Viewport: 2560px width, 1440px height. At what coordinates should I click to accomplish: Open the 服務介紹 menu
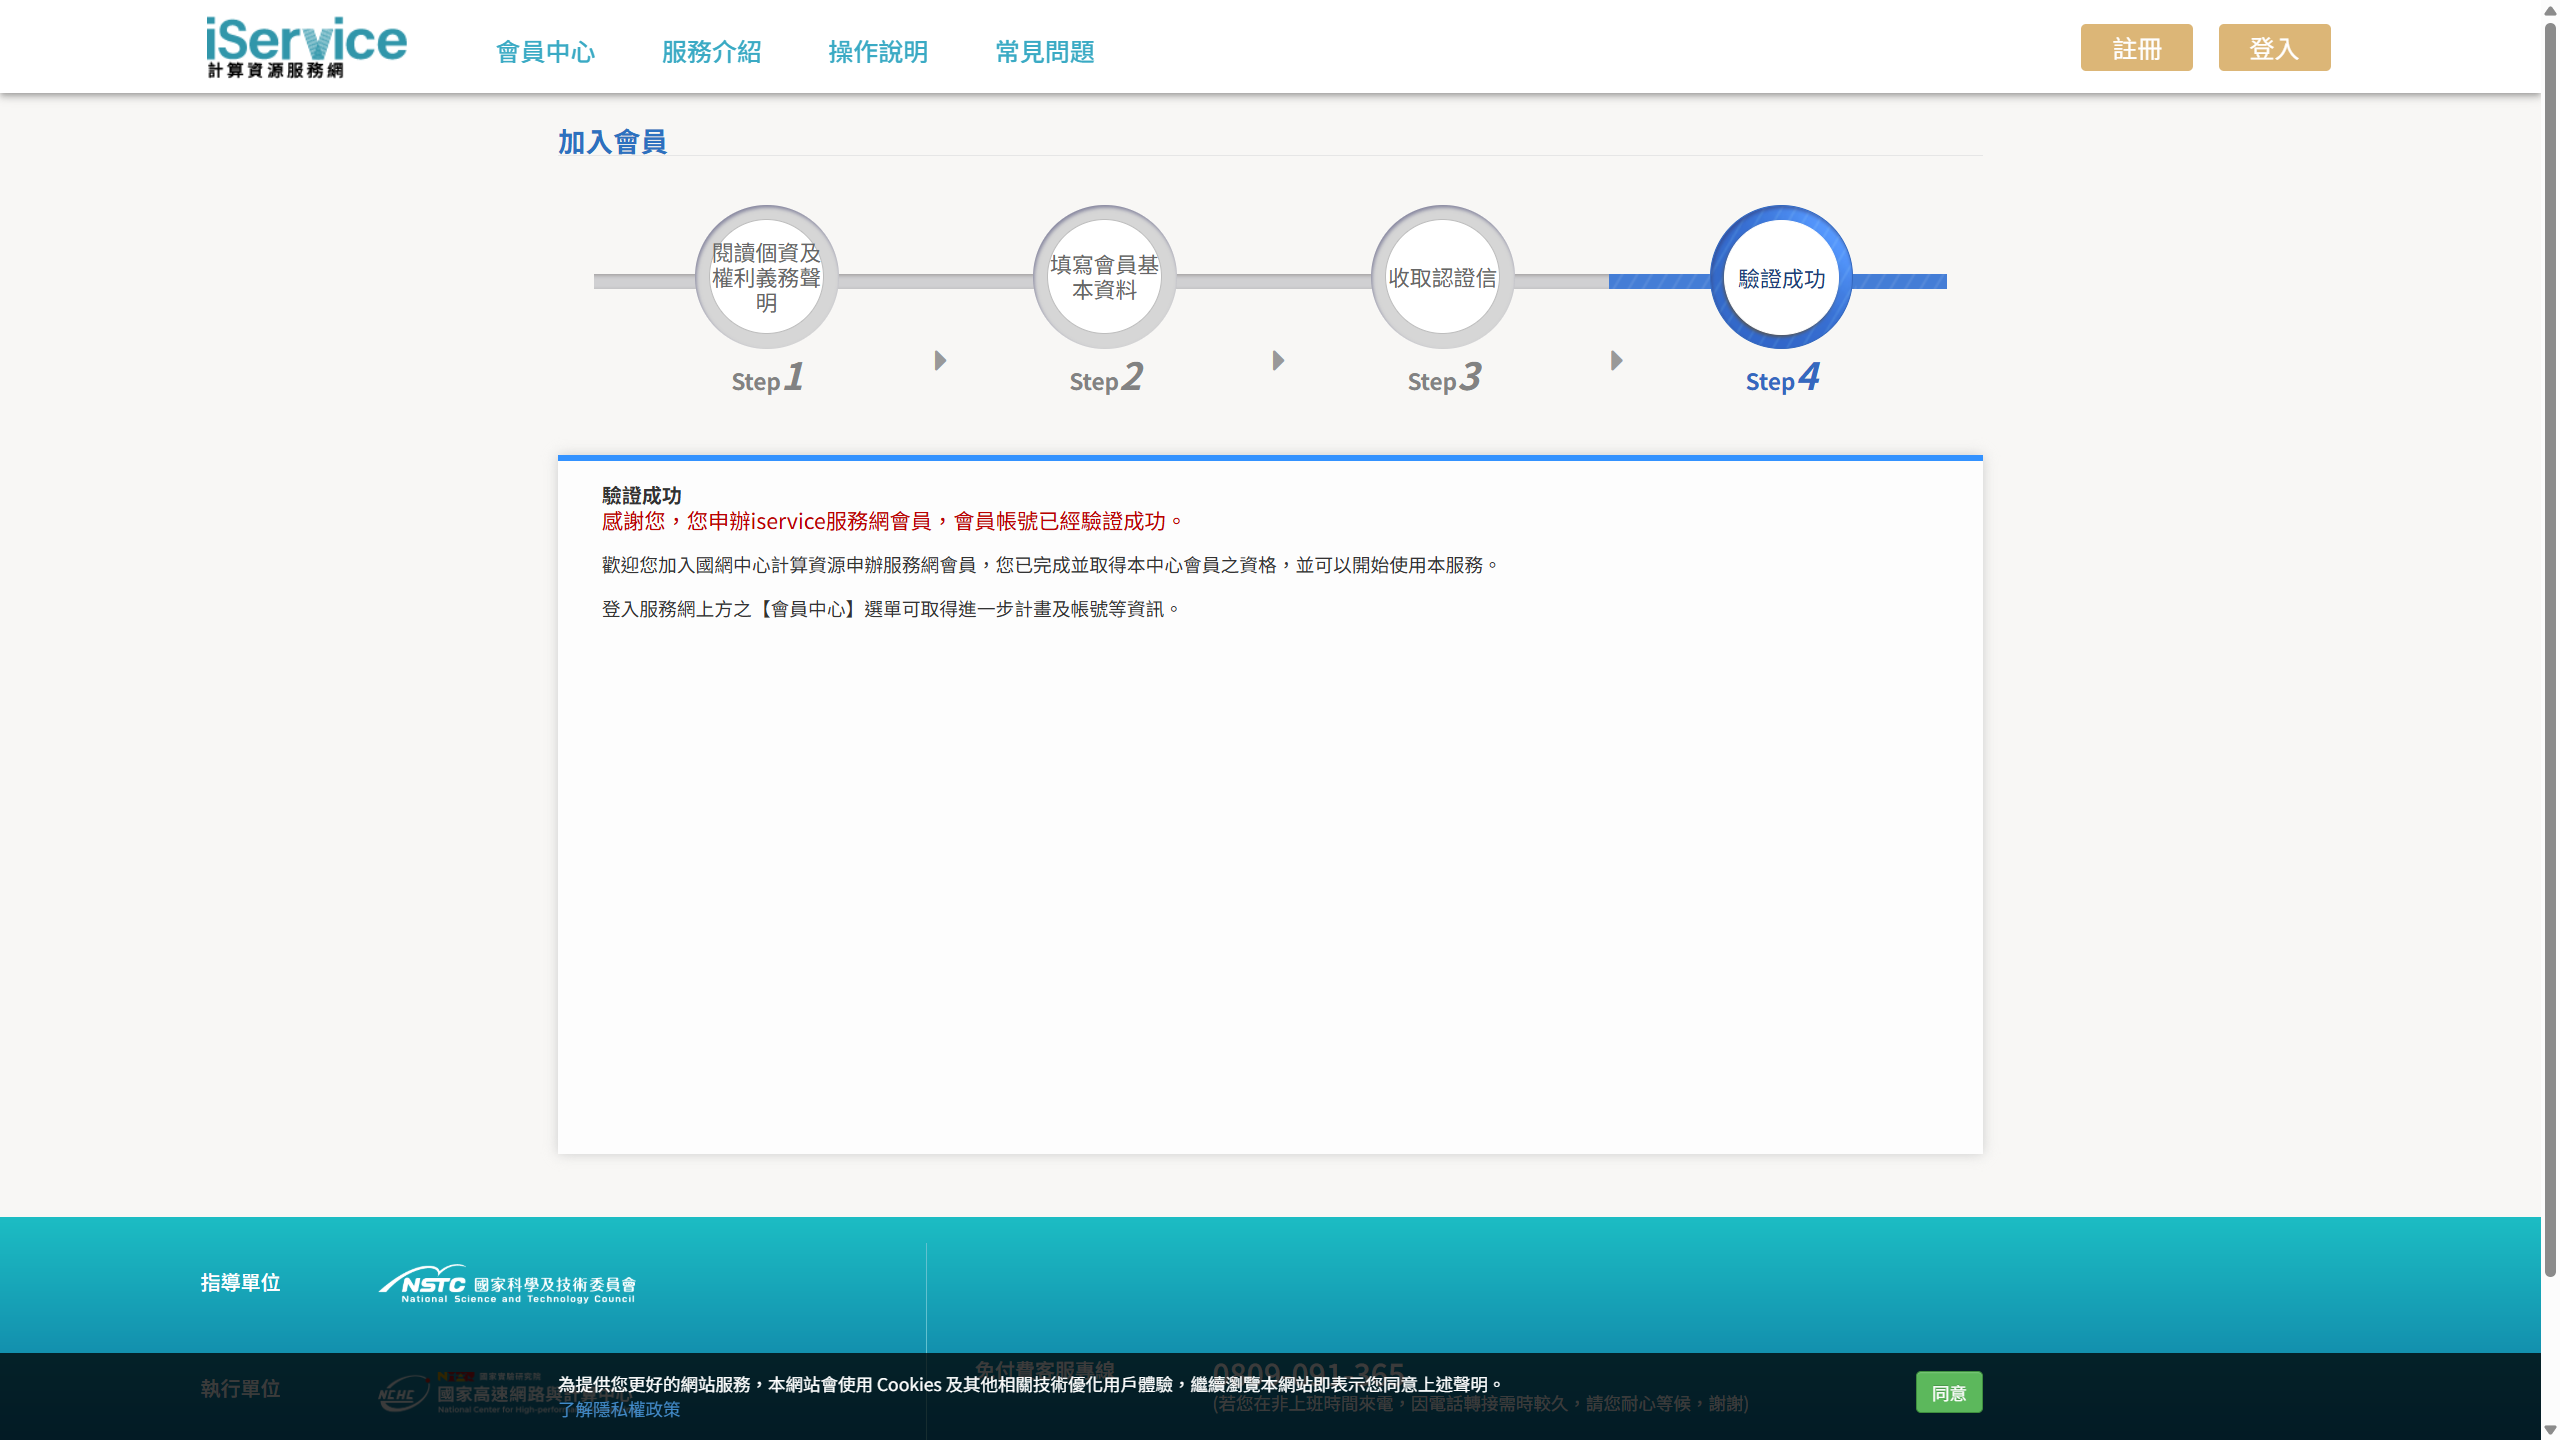(712, 52)
